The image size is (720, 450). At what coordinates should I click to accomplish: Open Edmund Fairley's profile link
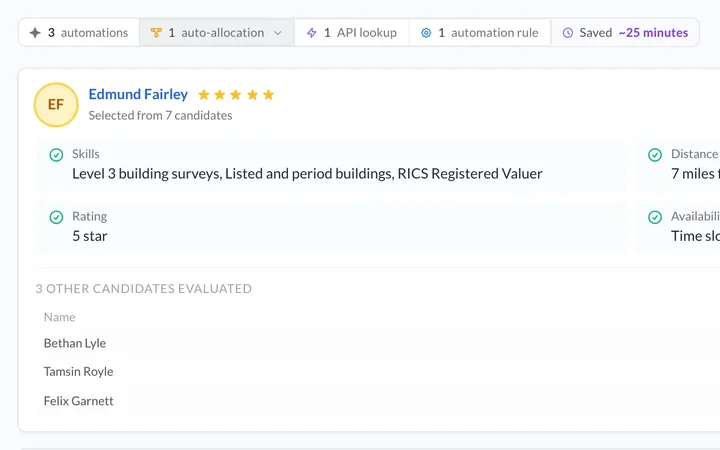tap(138, 94)
